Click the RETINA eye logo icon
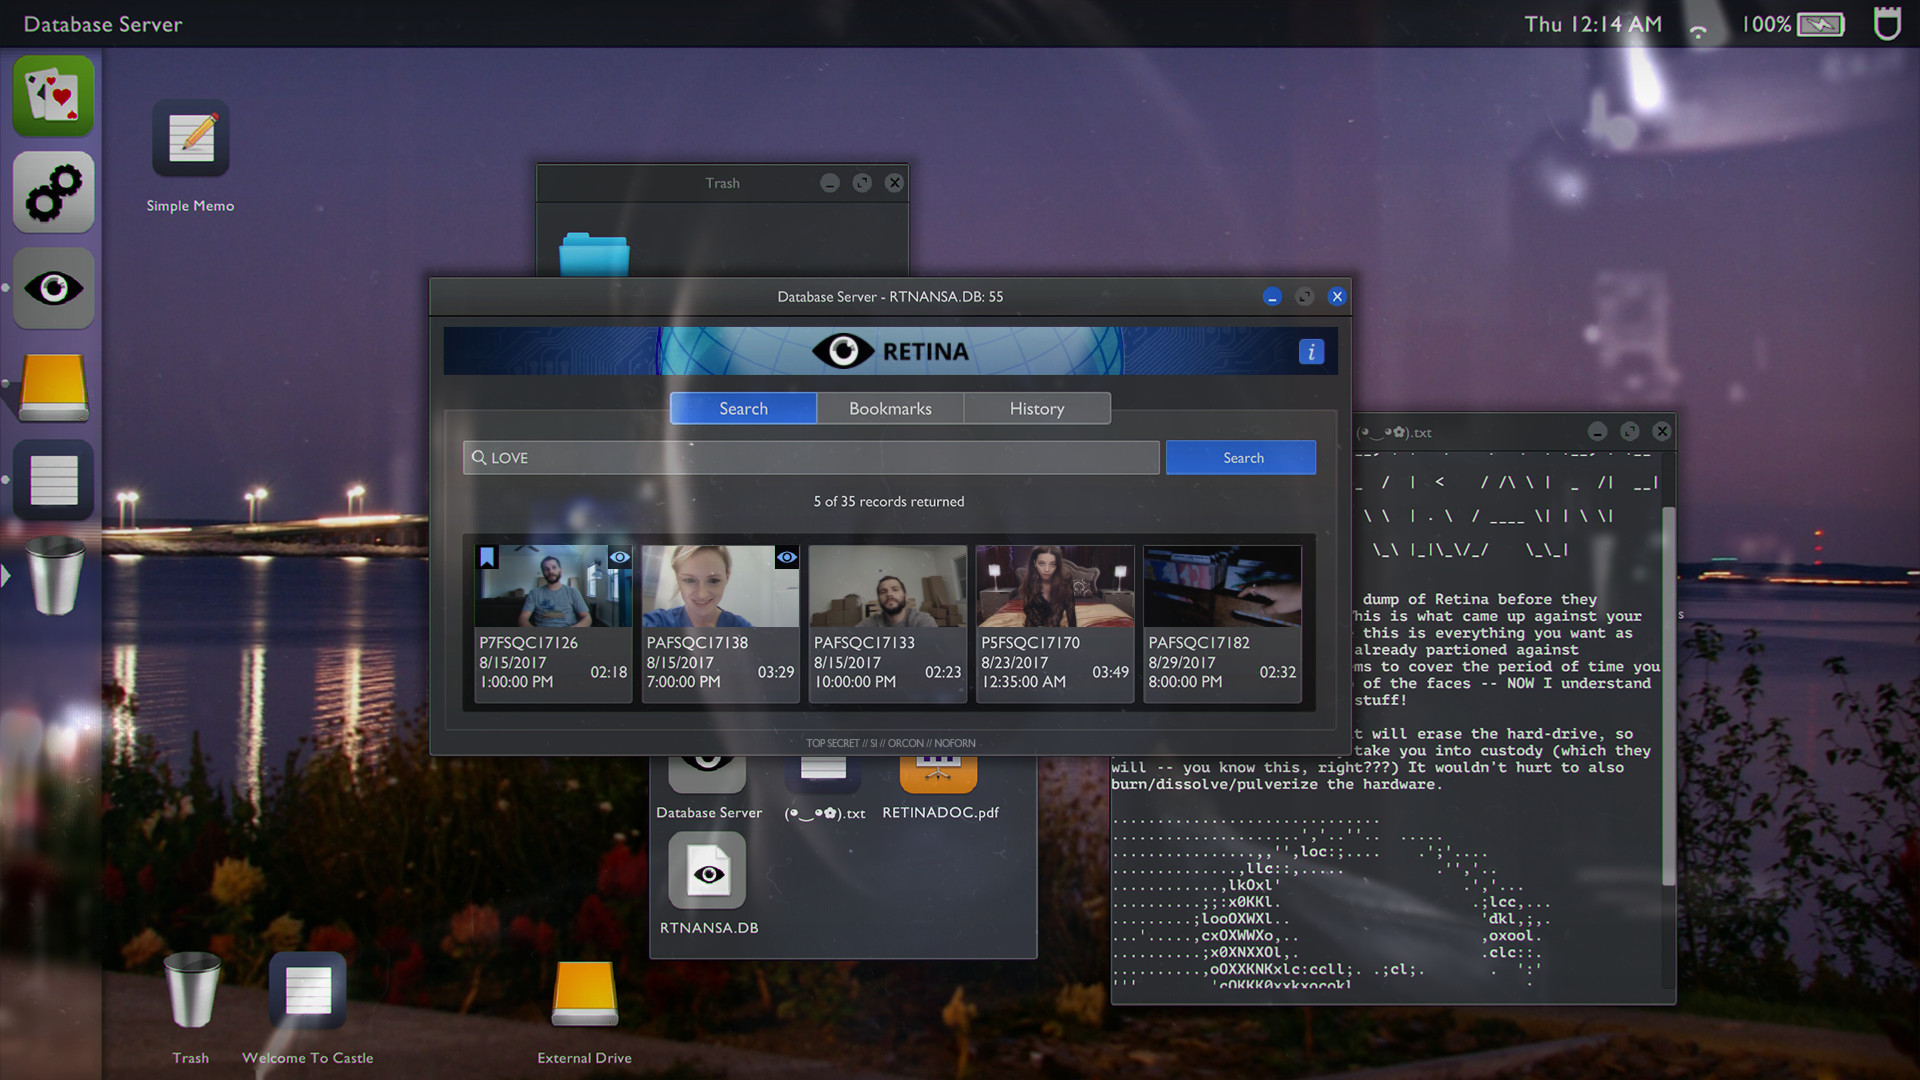Image resolution: width=1920 pixels, height=1080 pixels. pos(843,349)
